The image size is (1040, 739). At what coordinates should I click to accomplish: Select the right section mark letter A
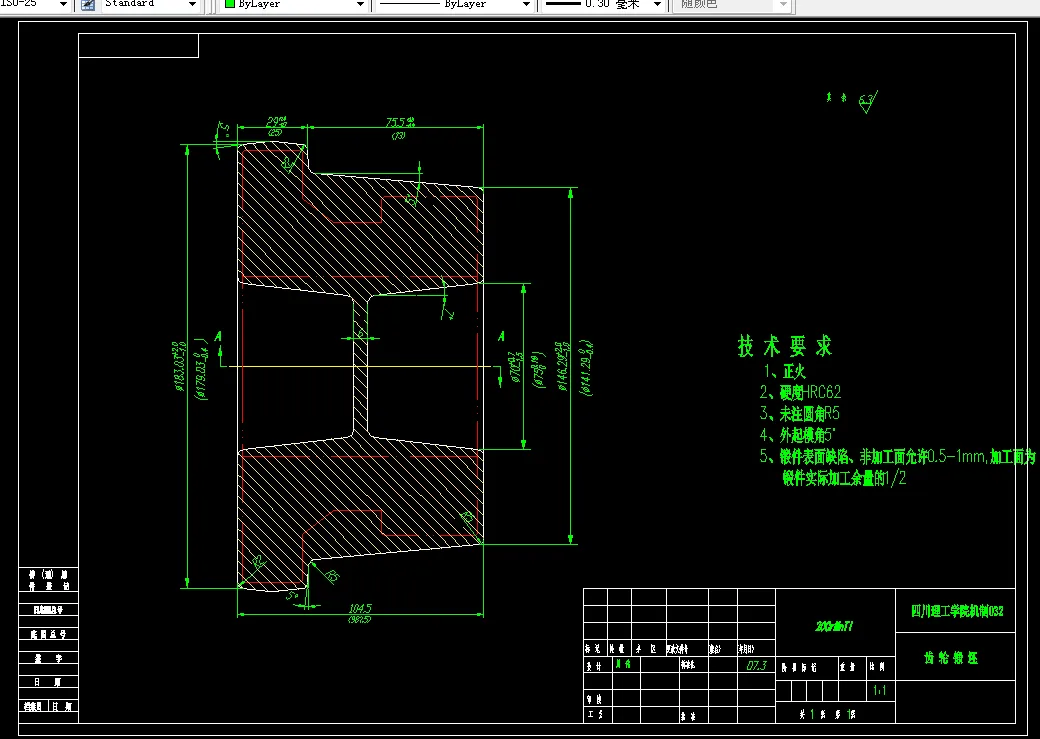tap(501, 337)
